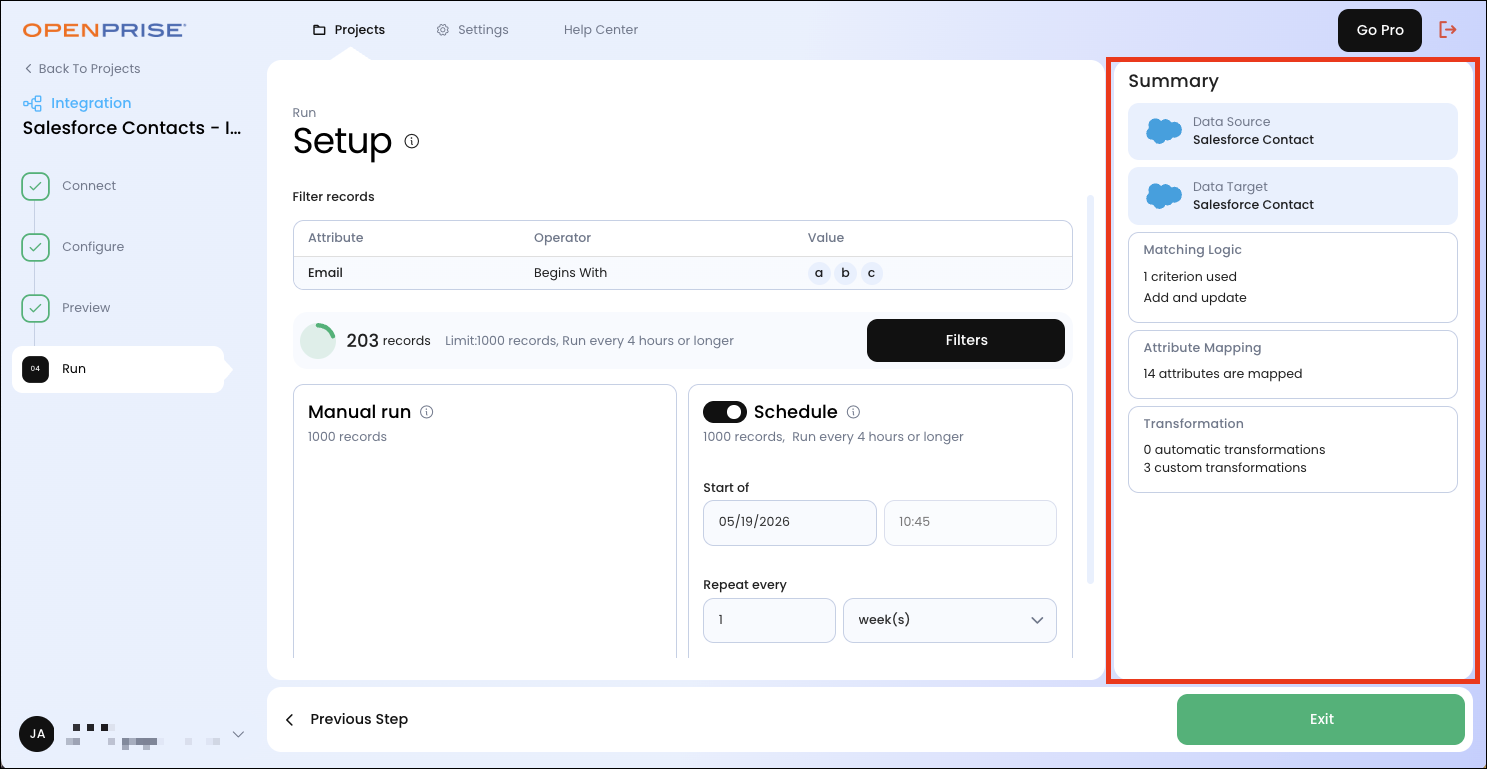Image resolution: width=1487 pixels, height=769 pixels.
Task: Go to the Connect step
Action: coord(89,186)
